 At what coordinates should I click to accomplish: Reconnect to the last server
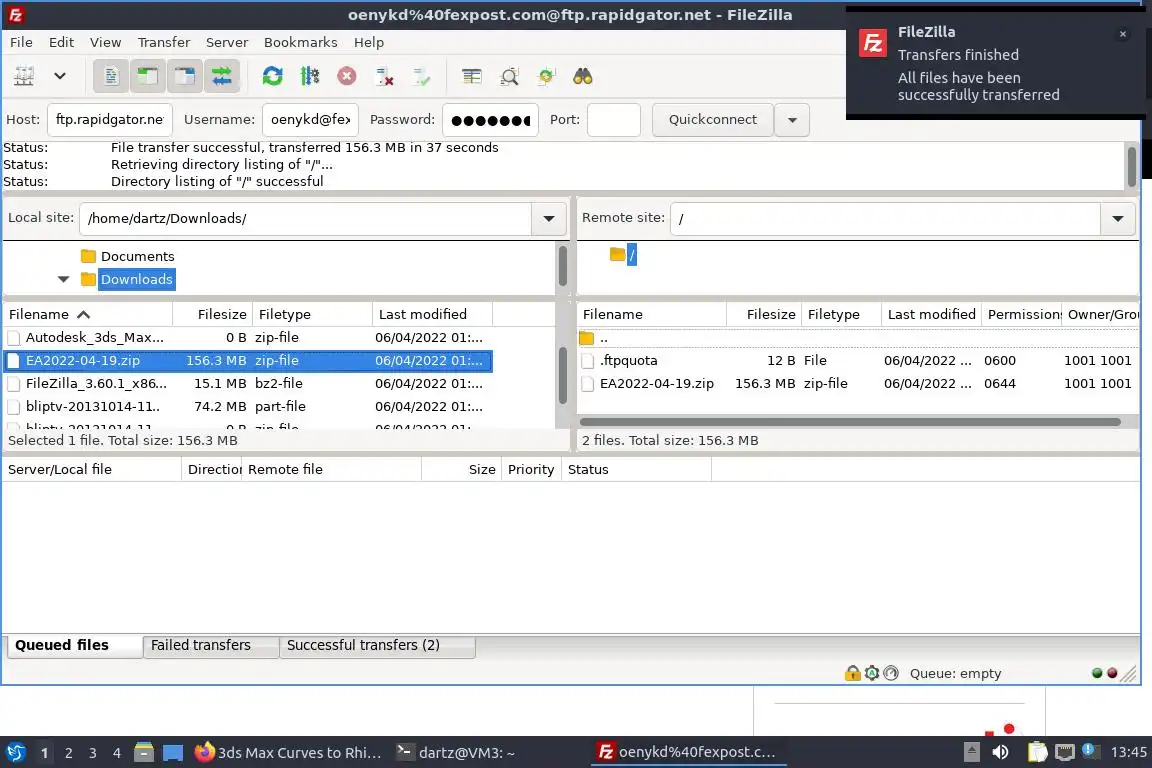point(422,76)
